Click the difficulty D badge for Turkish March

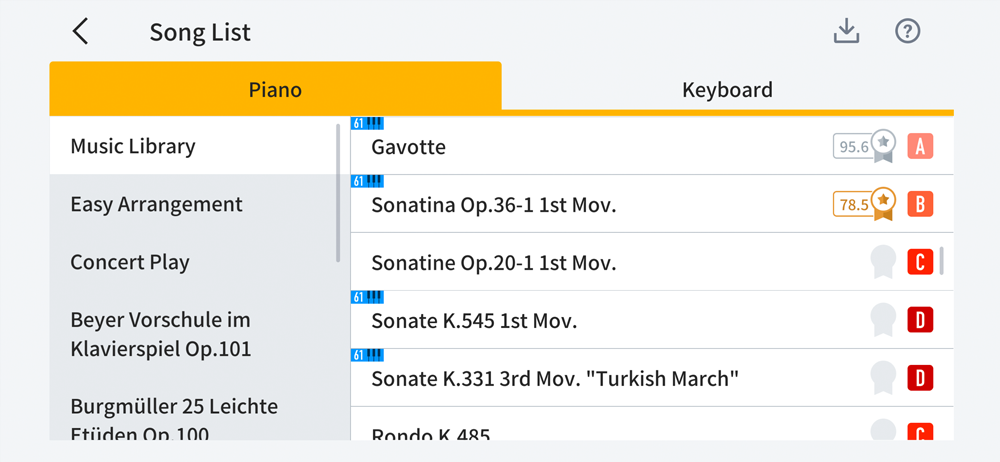(x=920, y=378)
